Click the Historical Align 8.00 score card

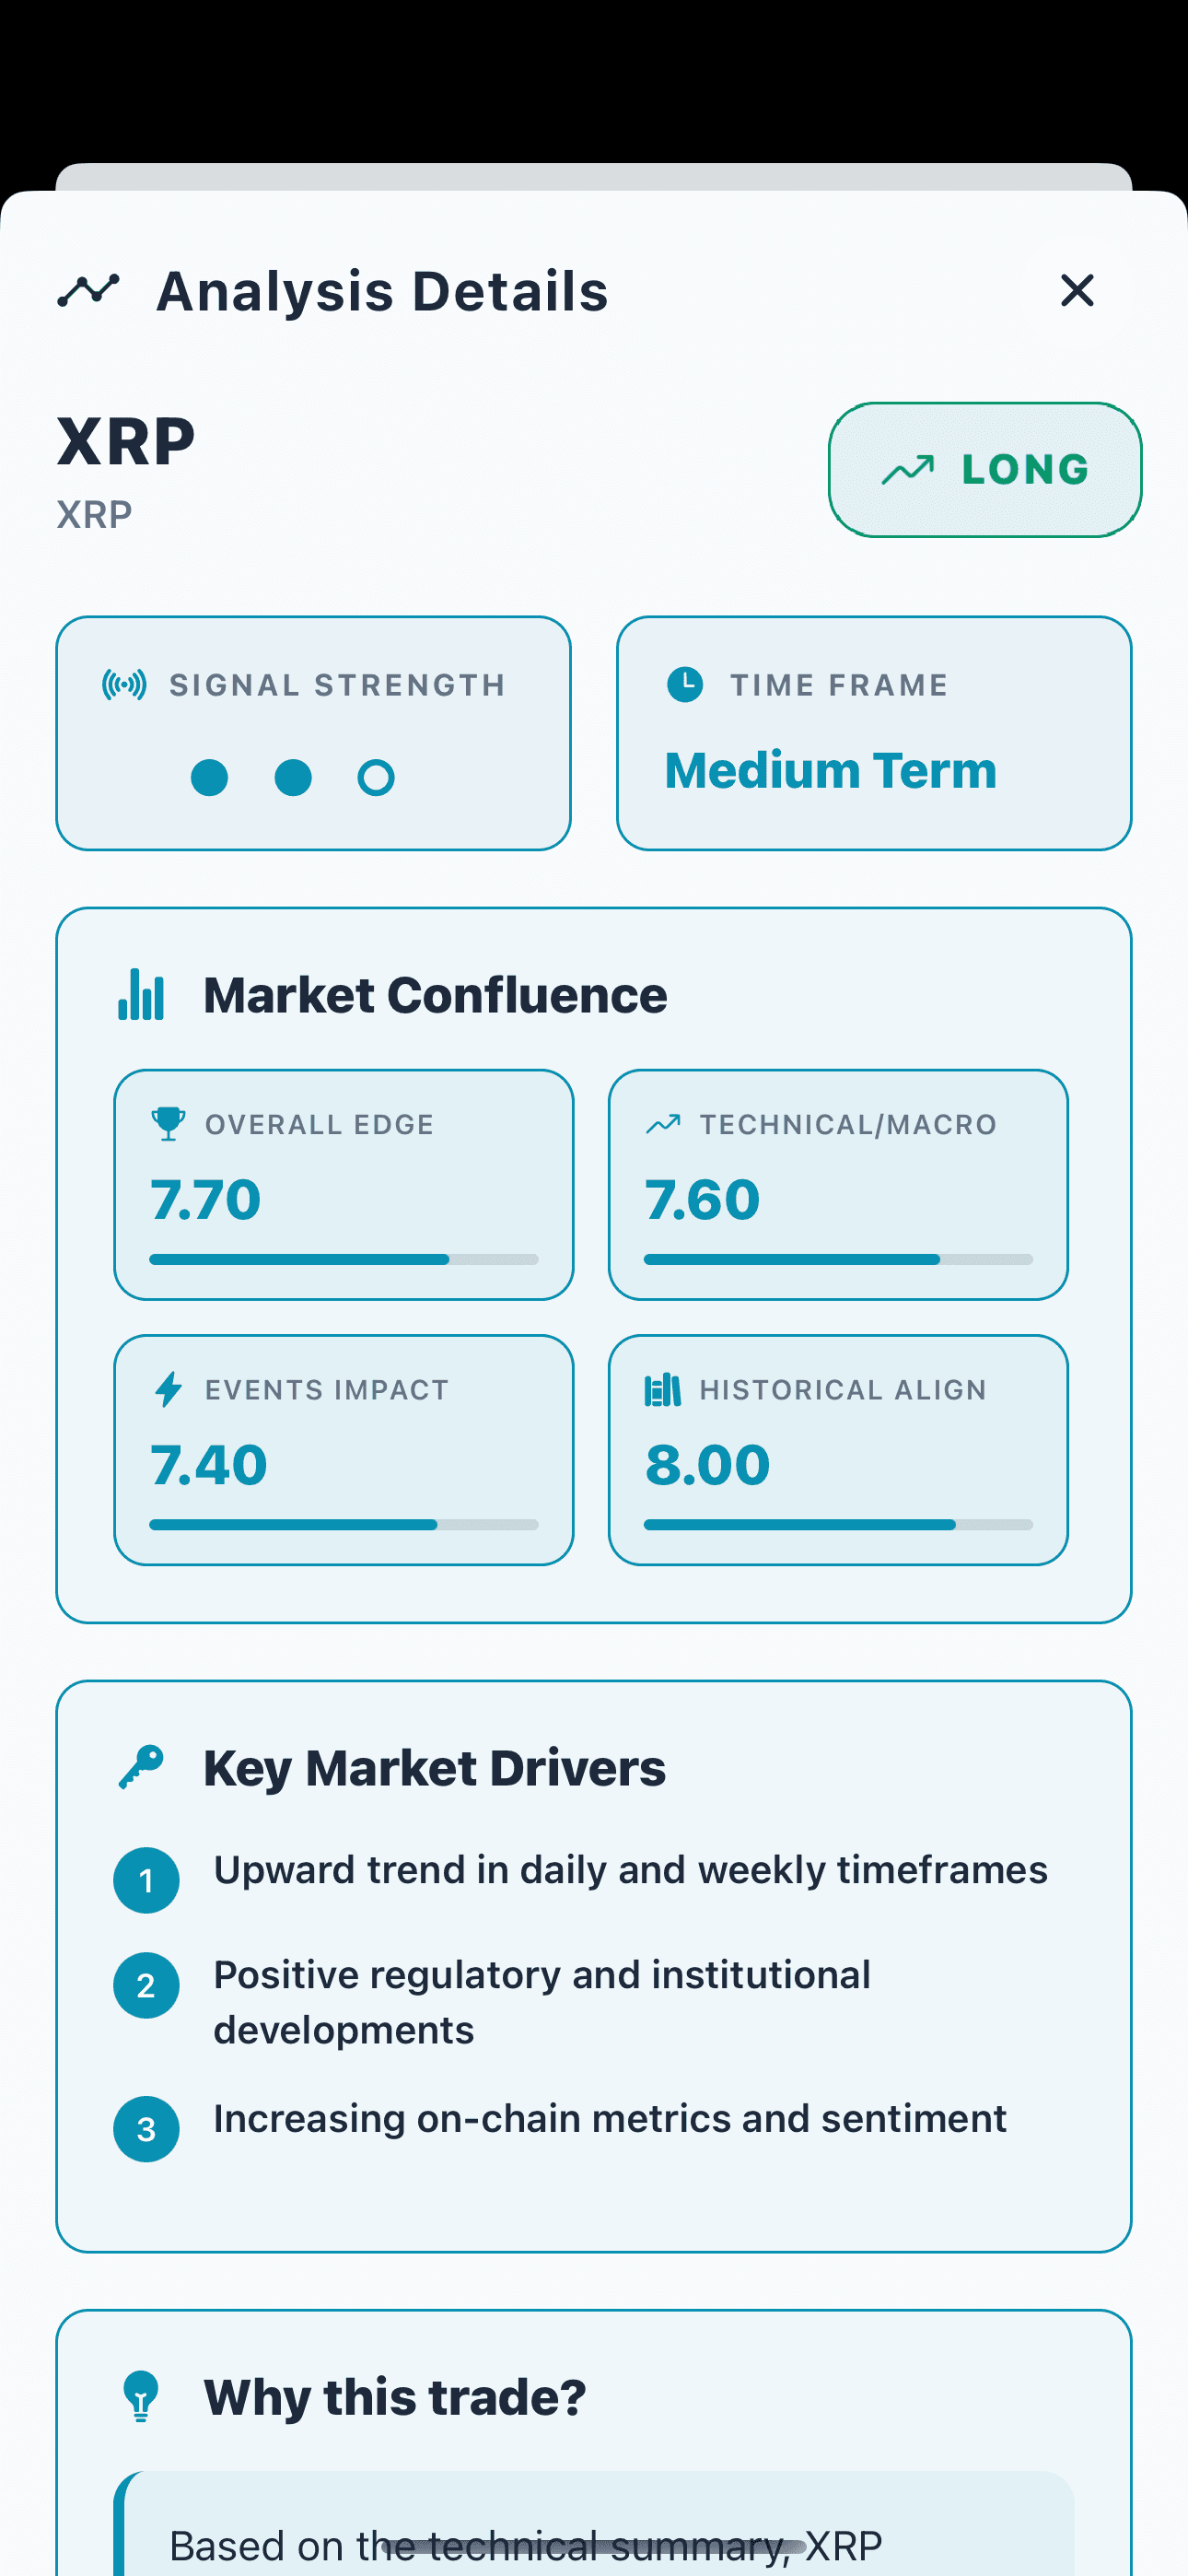tap(838, 1450)
